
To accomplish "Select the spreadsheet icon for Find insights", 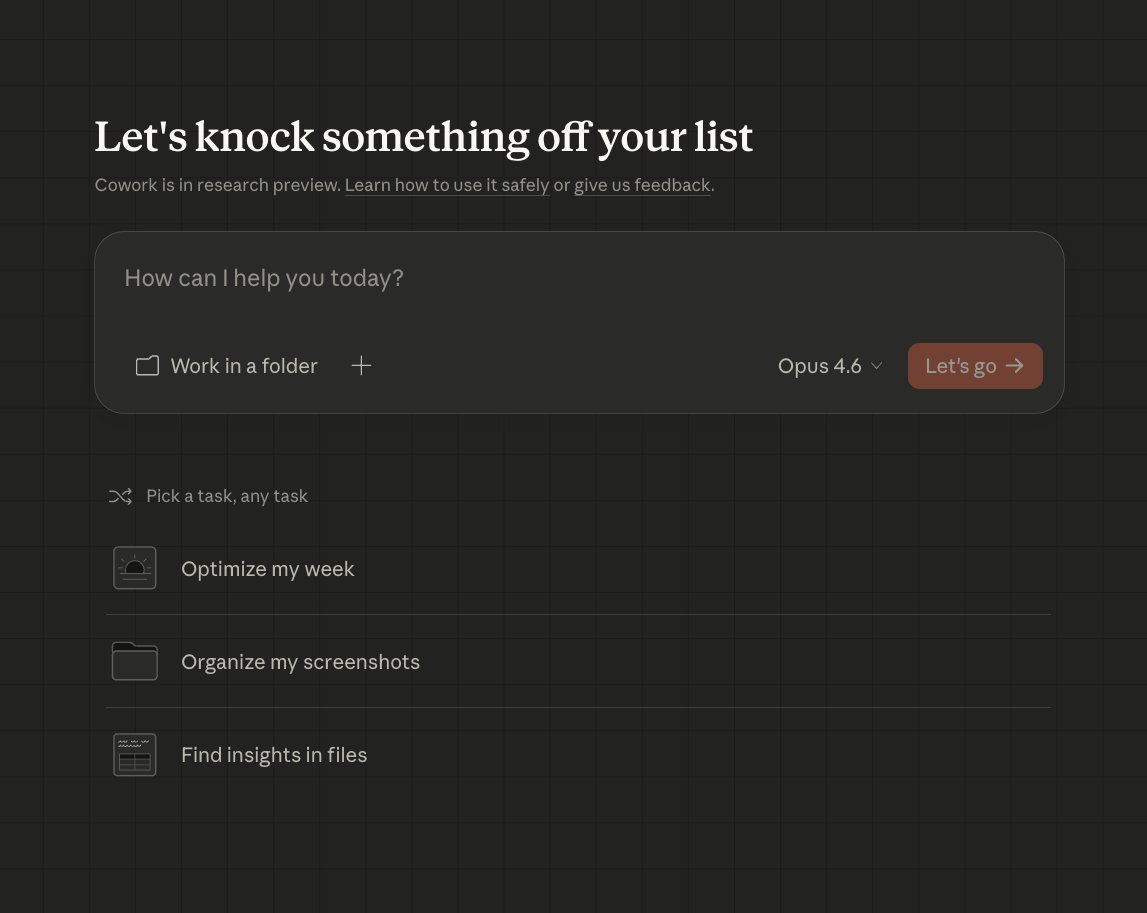I will pos(135,754).
